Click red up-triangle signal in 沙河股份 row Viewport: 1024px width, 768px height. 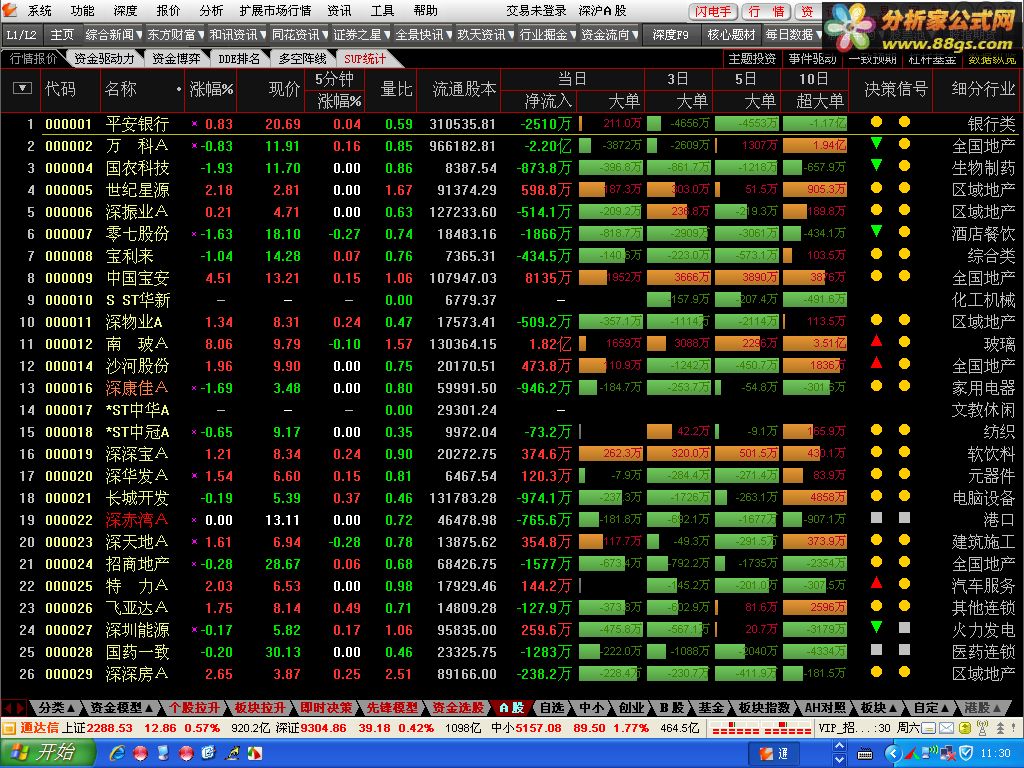click(x=876, y=362)
